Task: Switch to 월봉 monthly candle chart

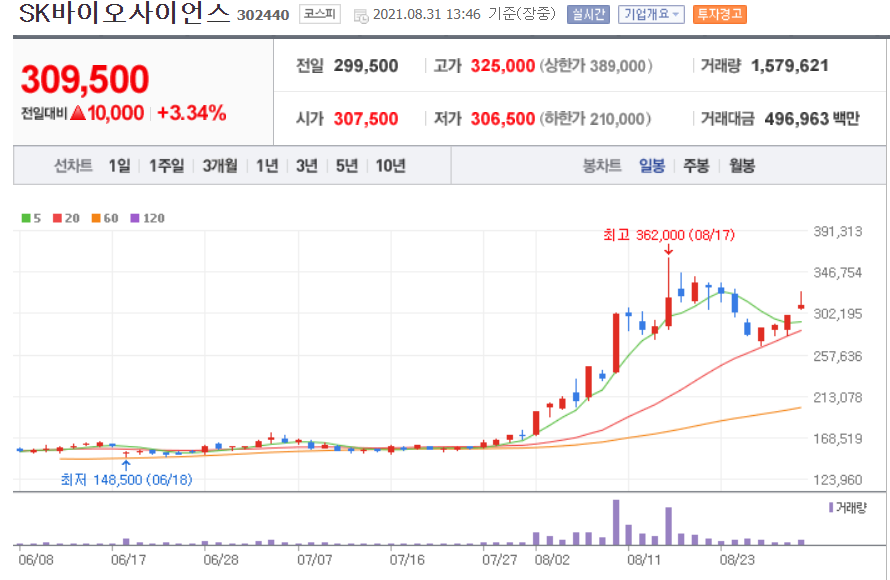Action: tap(742, 166)
